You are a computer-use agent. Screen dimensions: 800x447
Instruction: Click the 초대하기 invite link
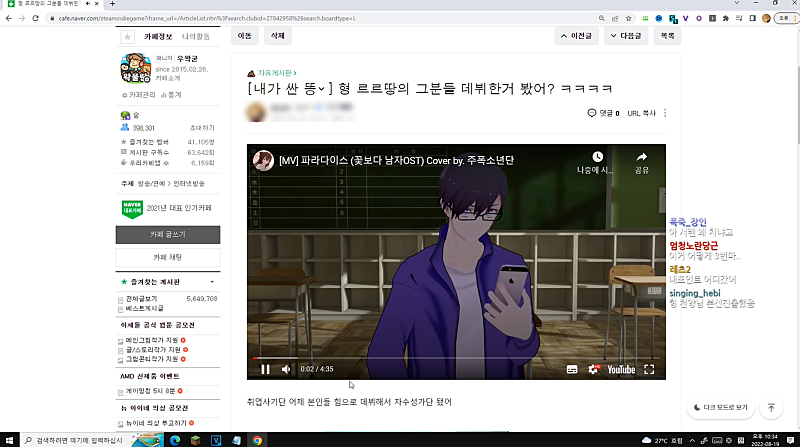[202, 128]
